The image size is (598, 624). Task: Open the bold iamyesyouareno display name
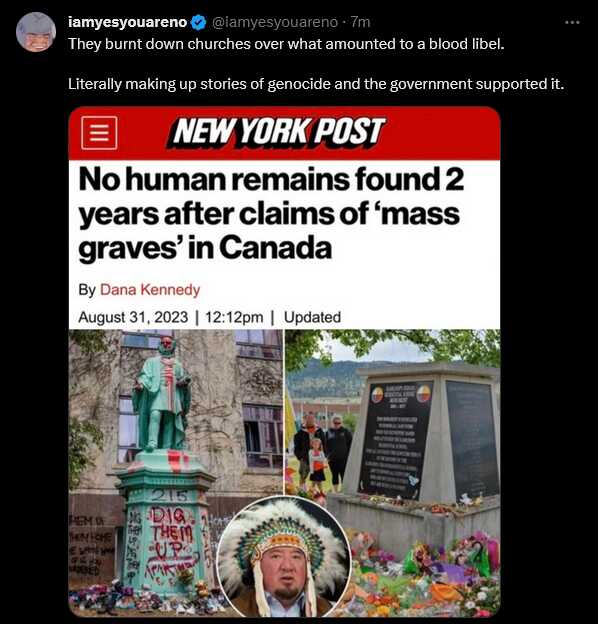tap(127, 22)
